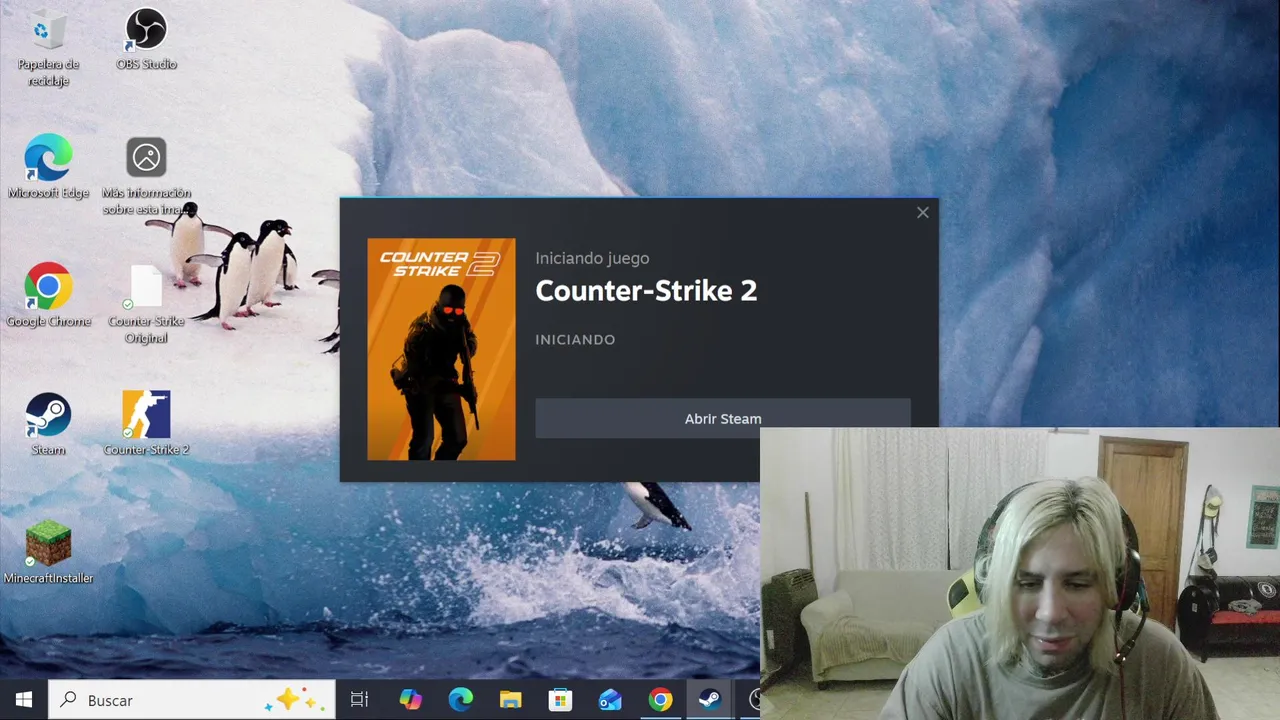
Task: Open the OBS Studio desktop shortcut
Action: [146, 40]
